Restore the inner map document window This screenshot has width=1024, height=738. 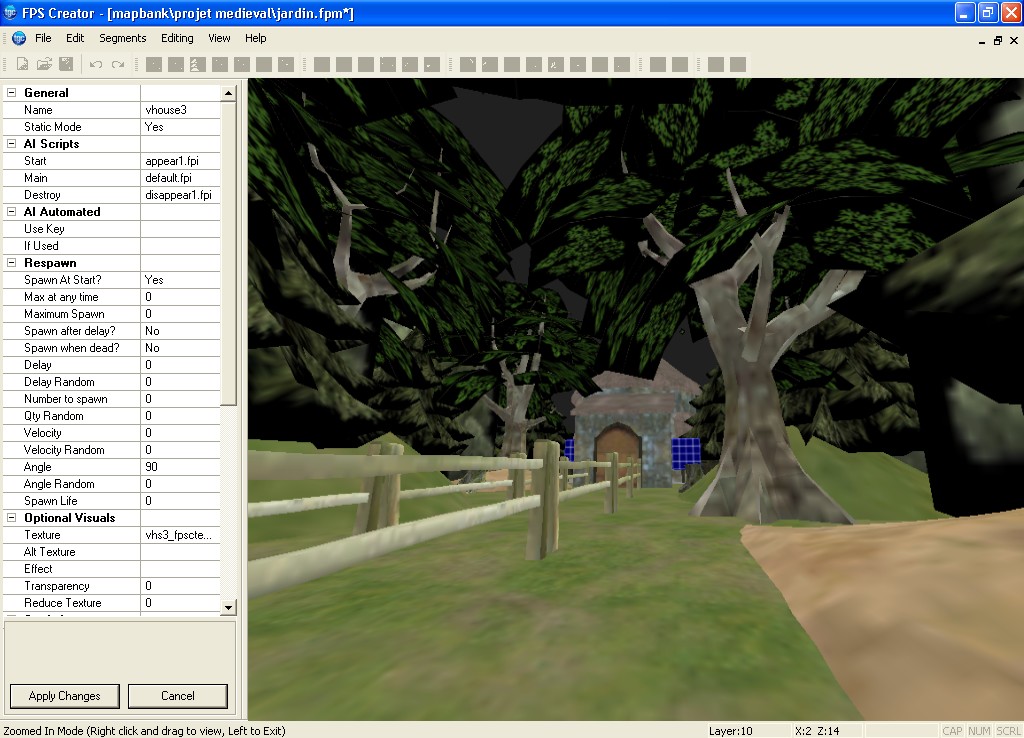click(x=998, y=40)
